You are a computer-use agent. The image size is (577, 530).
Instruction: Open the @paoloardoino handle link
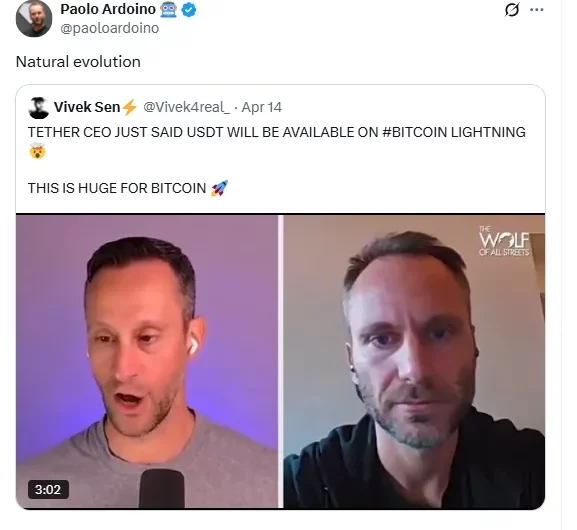[x=110, y=28]
